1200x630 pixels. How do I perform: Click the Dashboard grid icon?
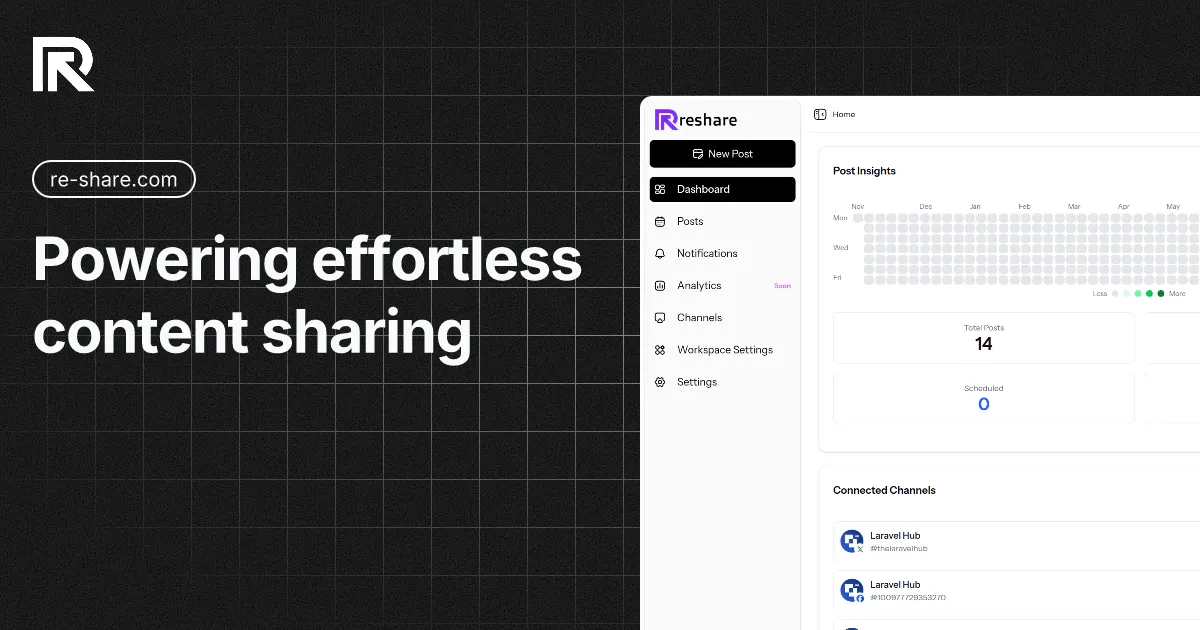tap(660, 189)
